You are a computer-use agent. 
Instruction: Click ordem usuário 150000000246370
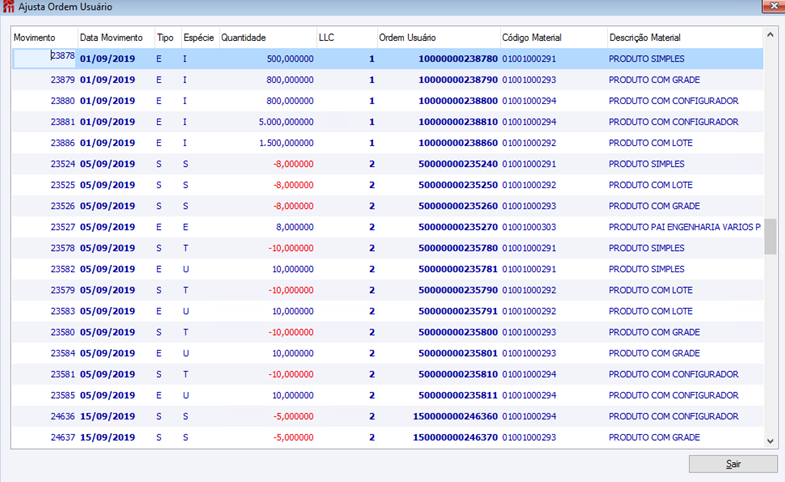(x=455, y=437)
